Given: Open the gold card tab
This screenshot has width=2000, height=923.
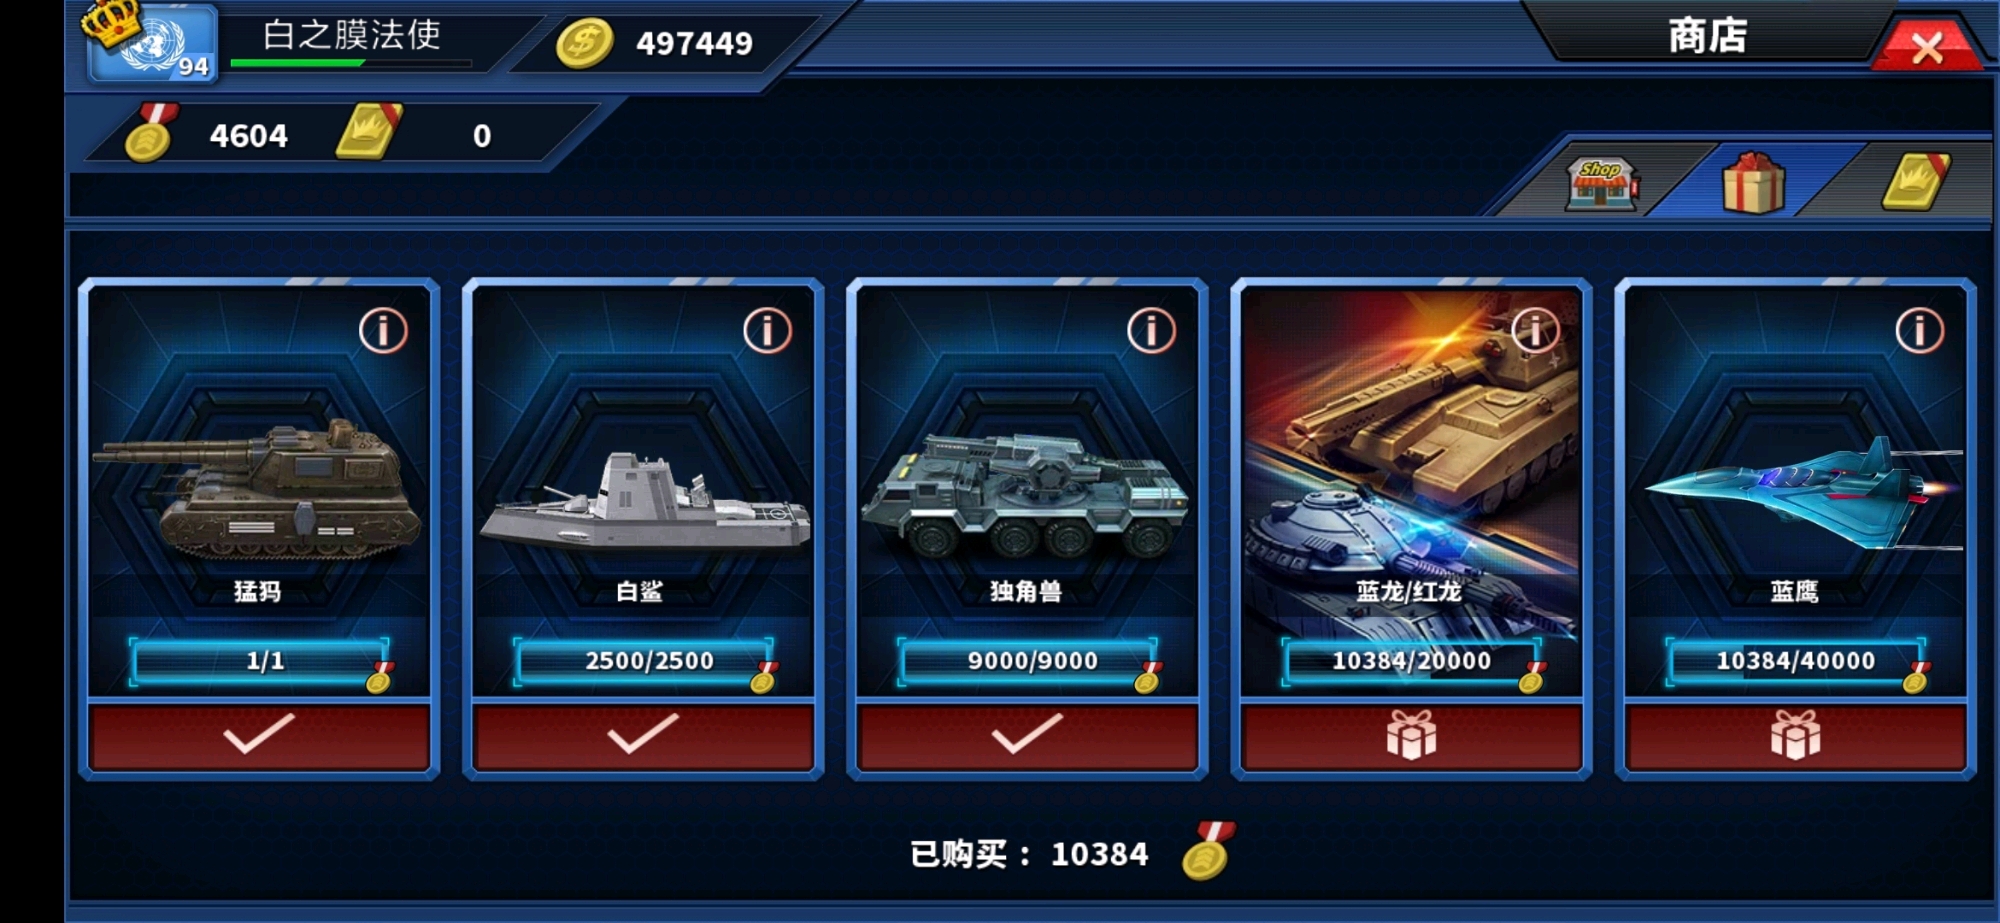Looking at the screenshot, I should [x=1915, y=182].
